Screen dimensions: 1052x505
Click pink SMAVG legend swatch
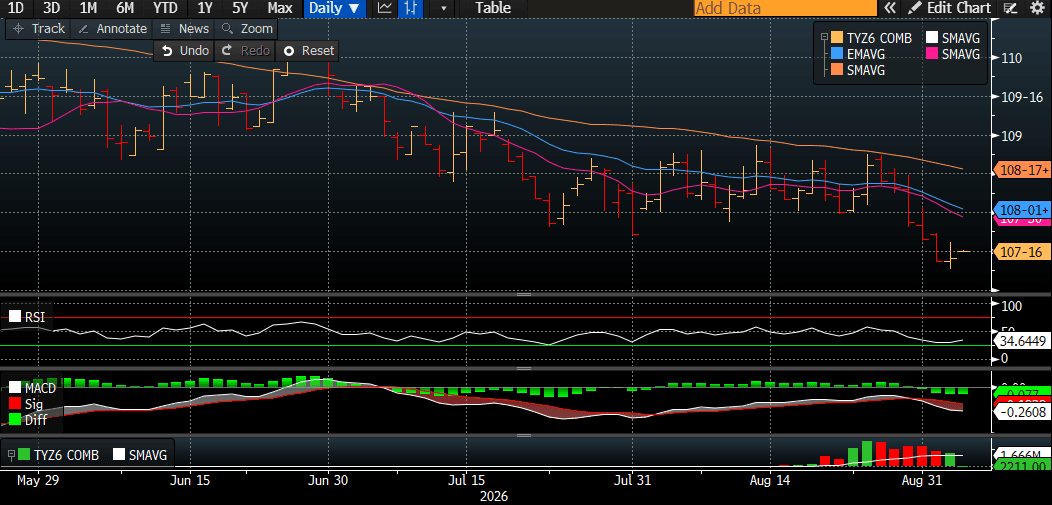pos(933,54)
